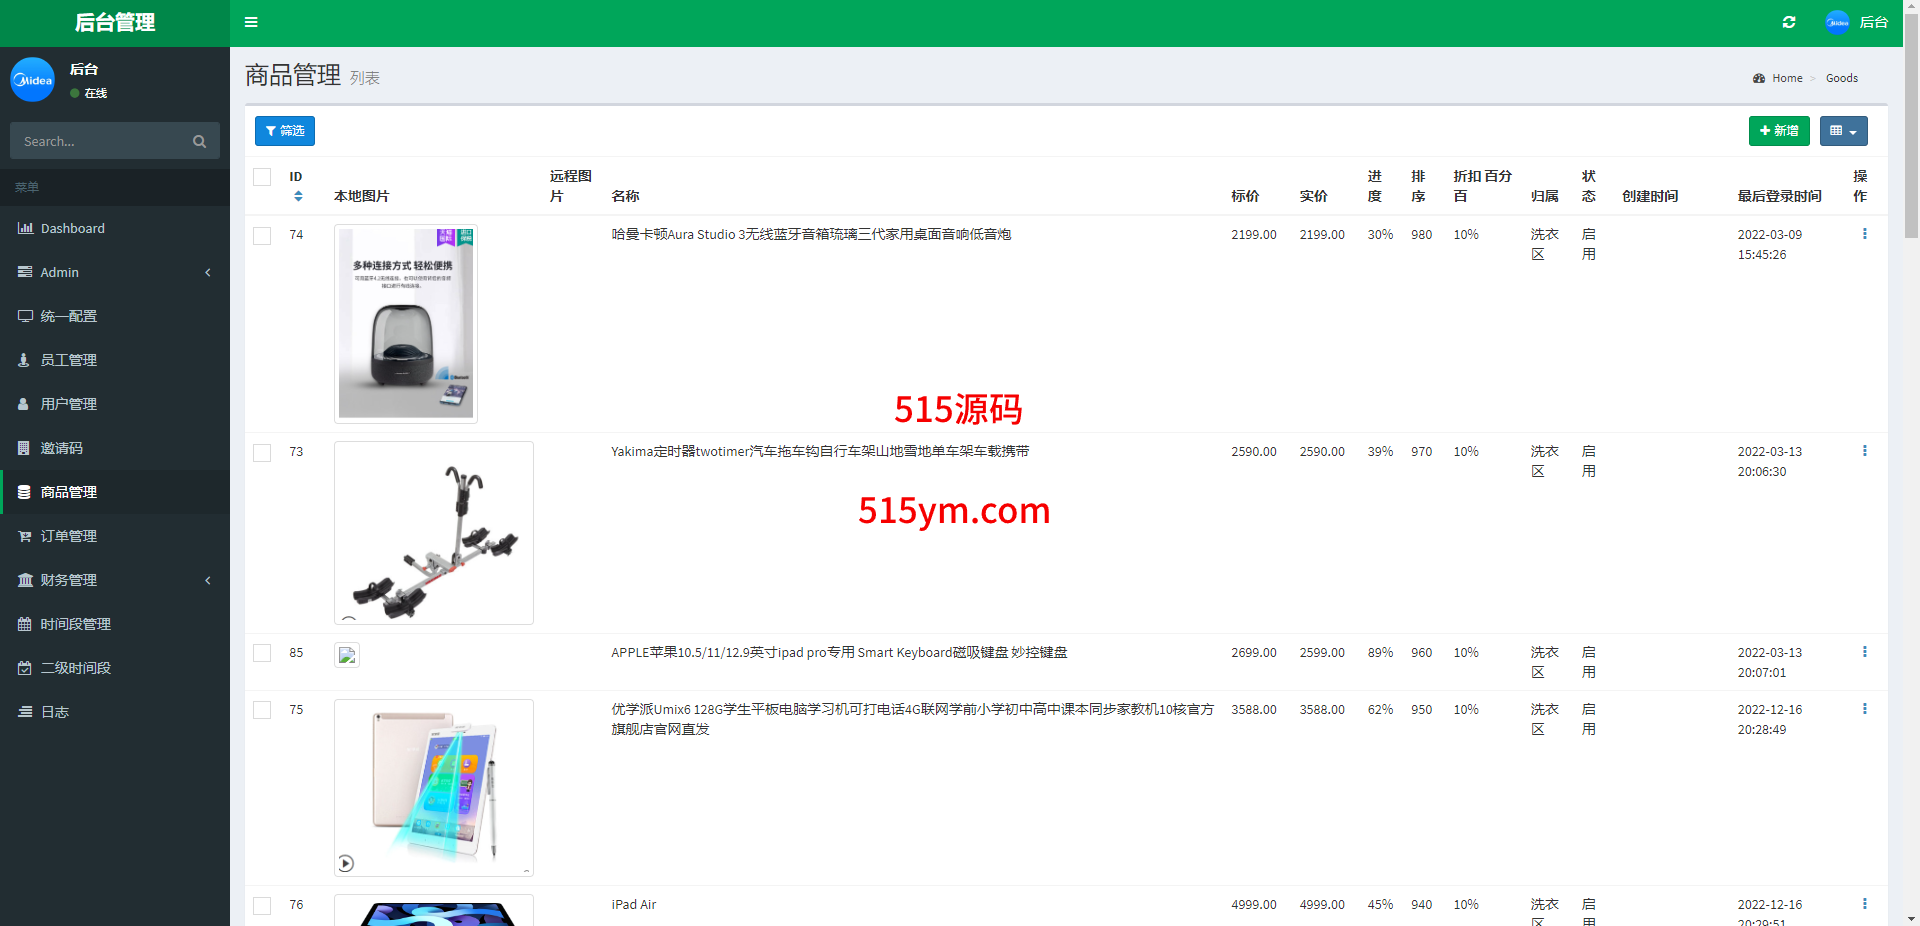Open row actions menu for product 73

[x=1864, y=451]
